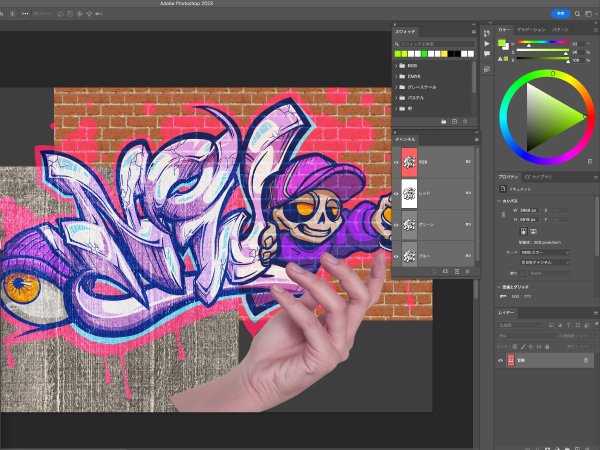
Task: Toggle visibility of RGB channel
Action: pyautogui.click(x=396, y=162)
